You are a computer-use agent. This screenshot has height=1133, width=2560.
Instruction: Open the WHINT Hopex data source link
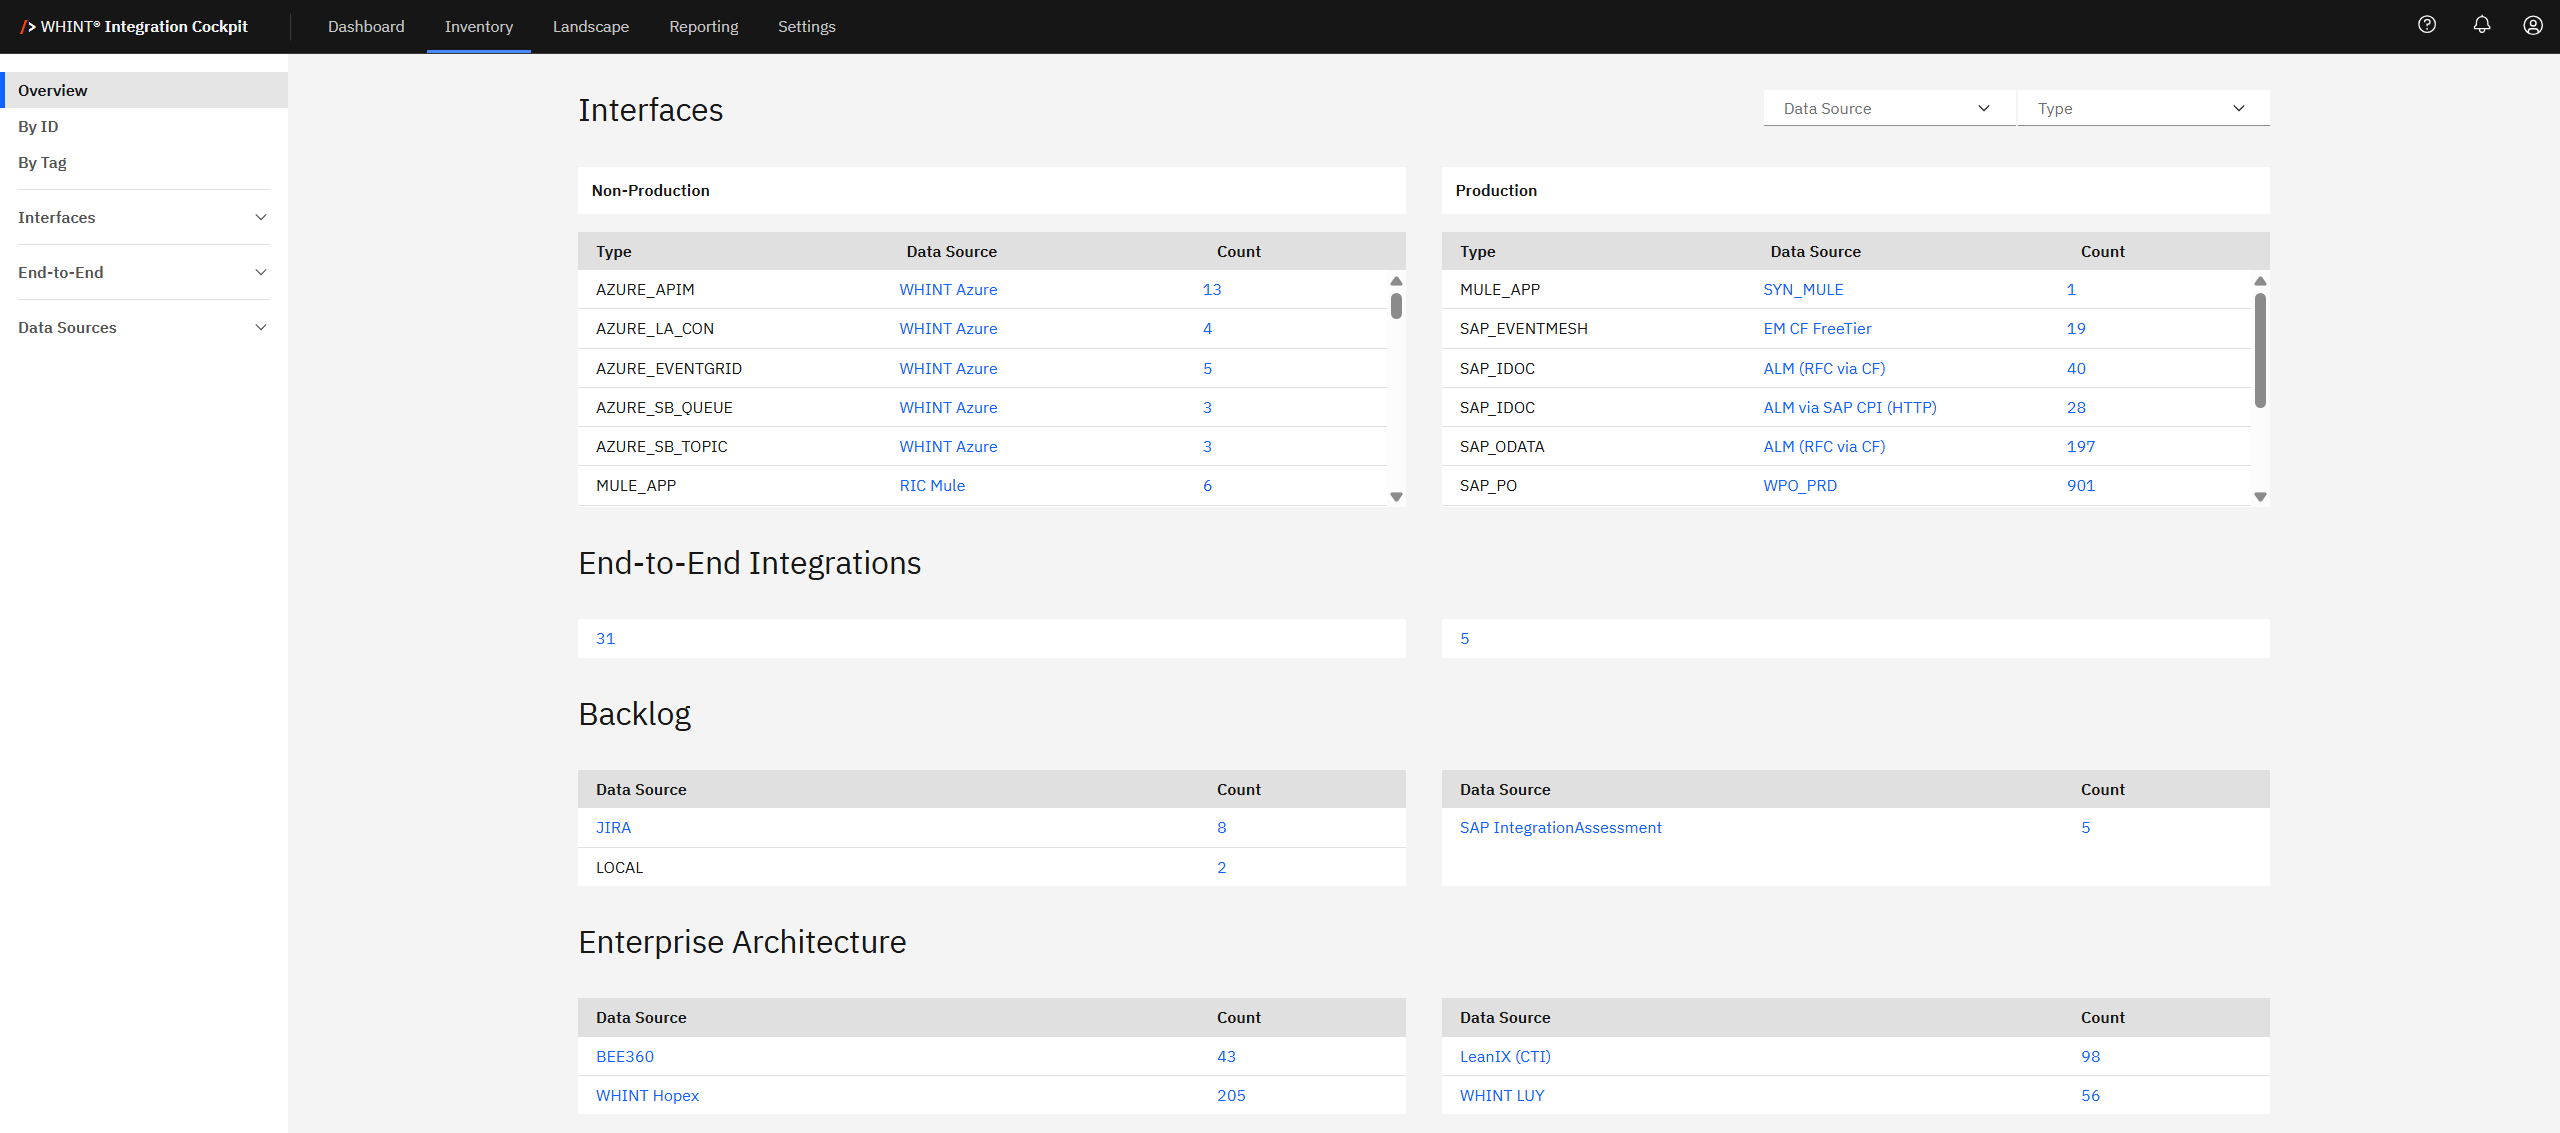click(x=647, y=1095)
